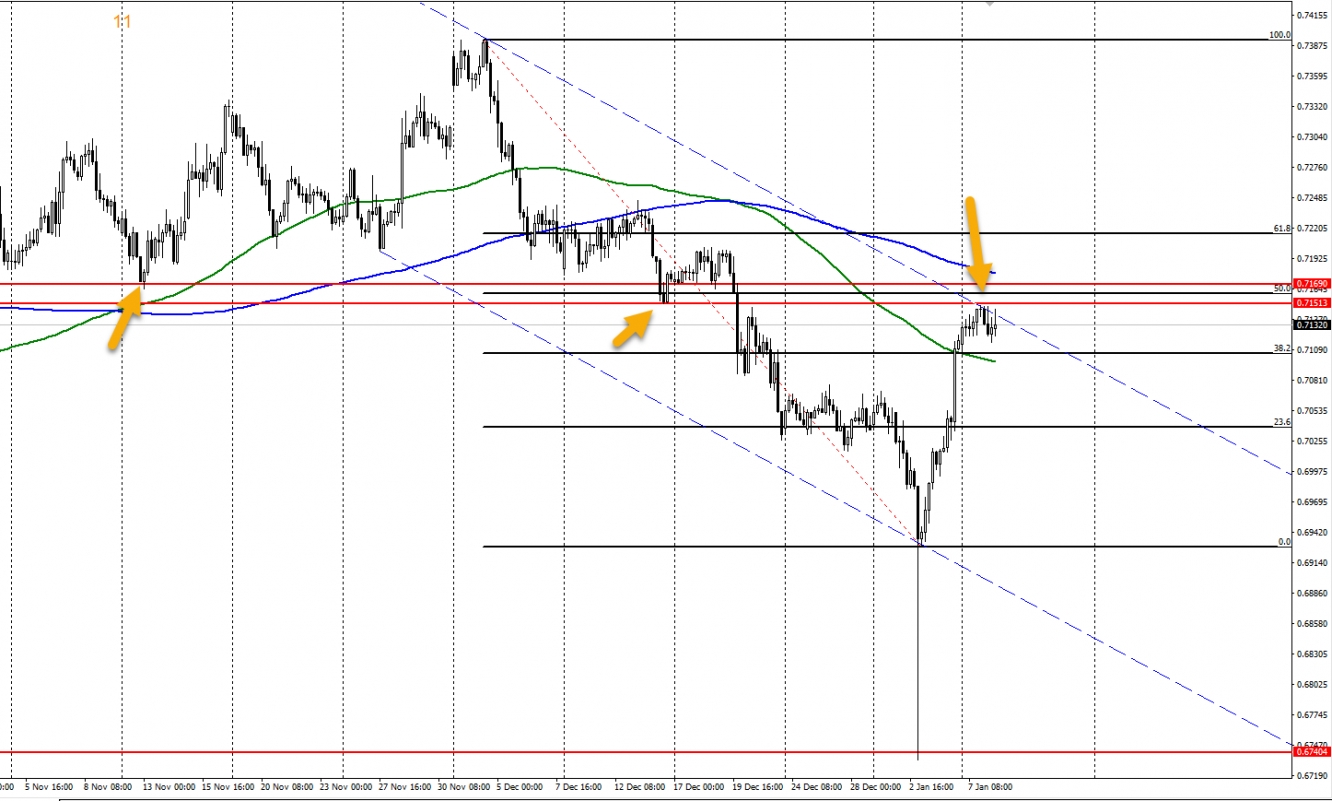Screen dimensions: 1332x801
Task: Click the 0.69420 price scale value
Action: pos(1312,533)
